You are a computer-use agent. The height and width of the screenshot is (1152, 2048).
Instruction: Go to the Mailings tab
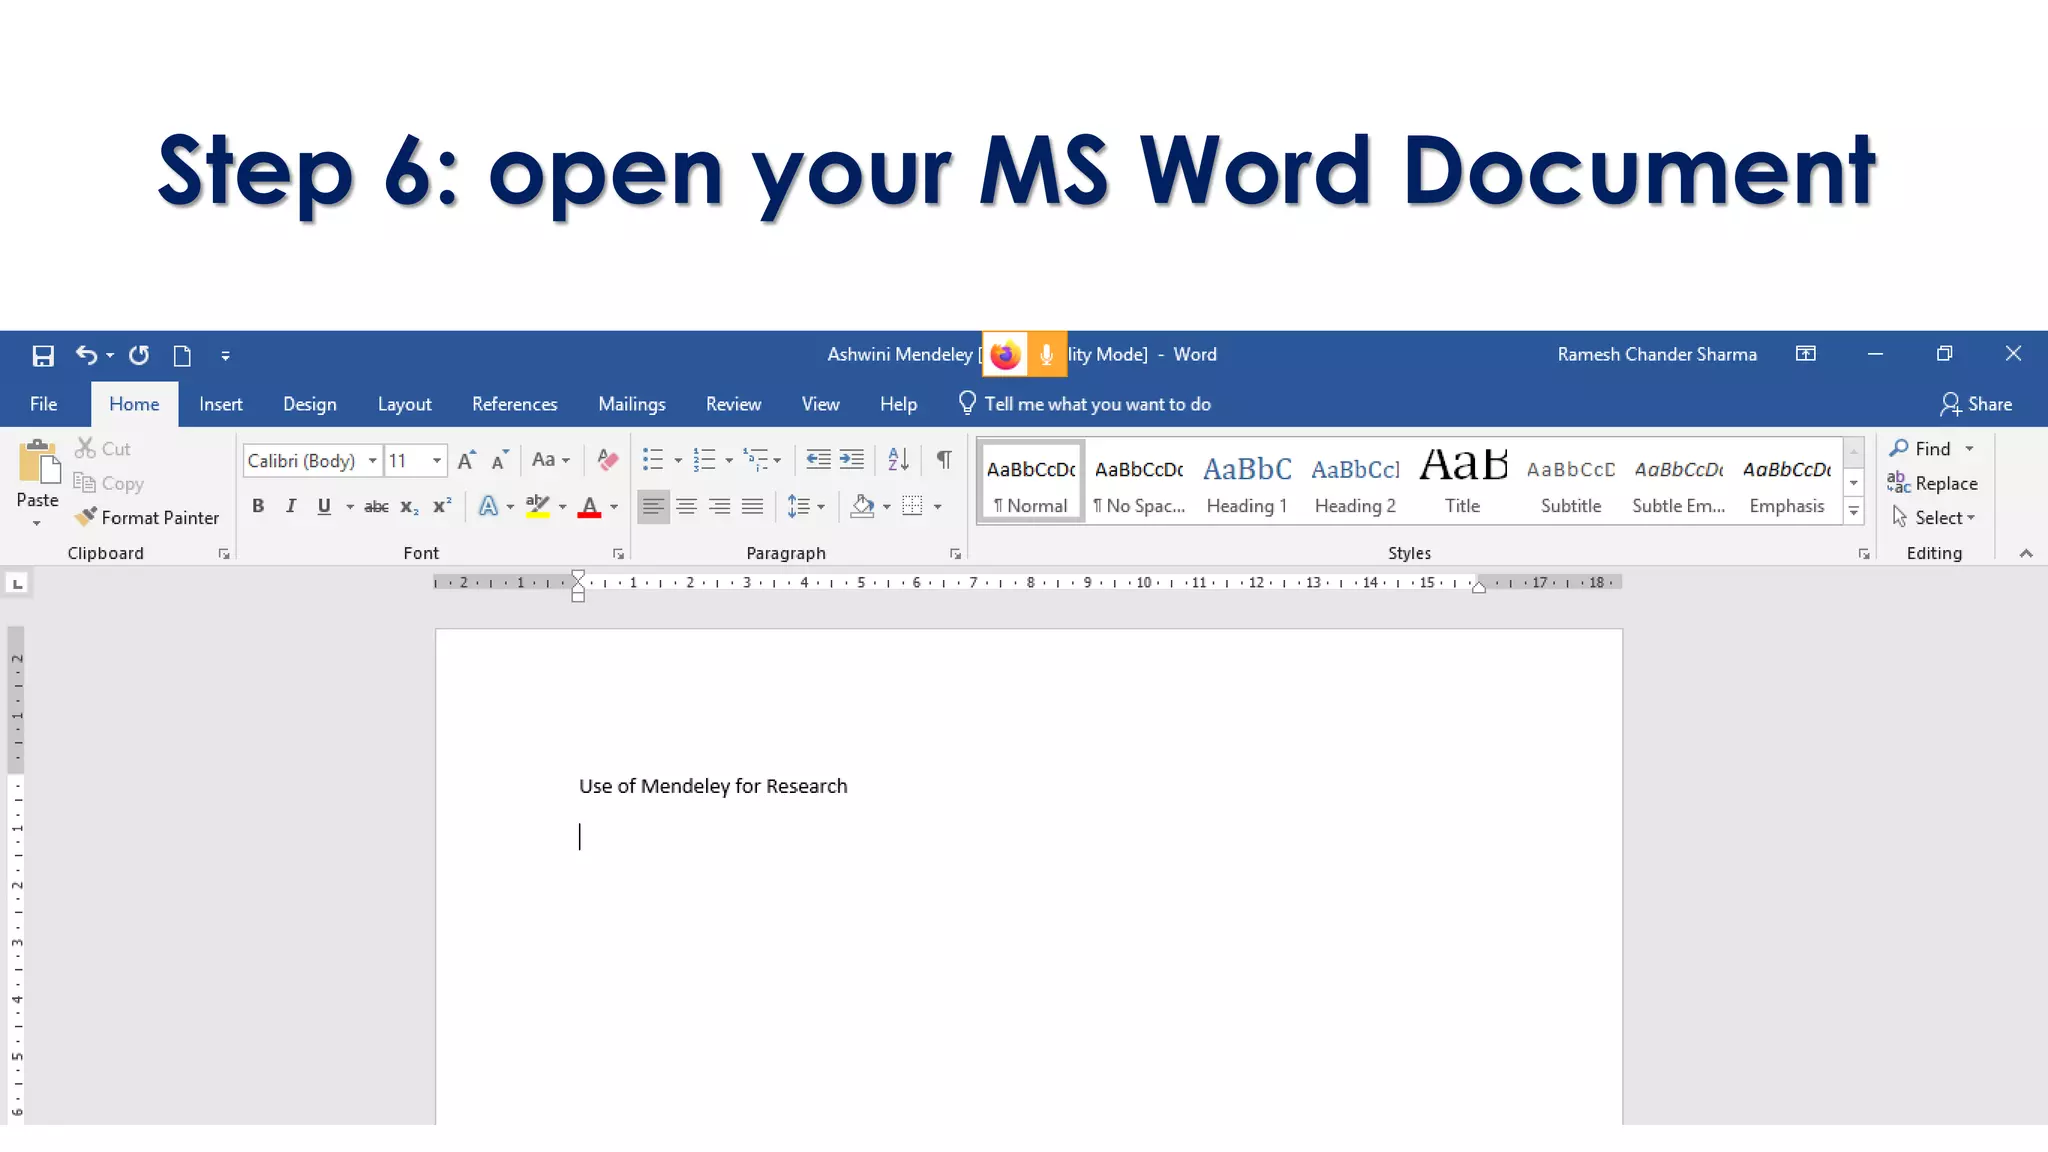tap(631, 404)
